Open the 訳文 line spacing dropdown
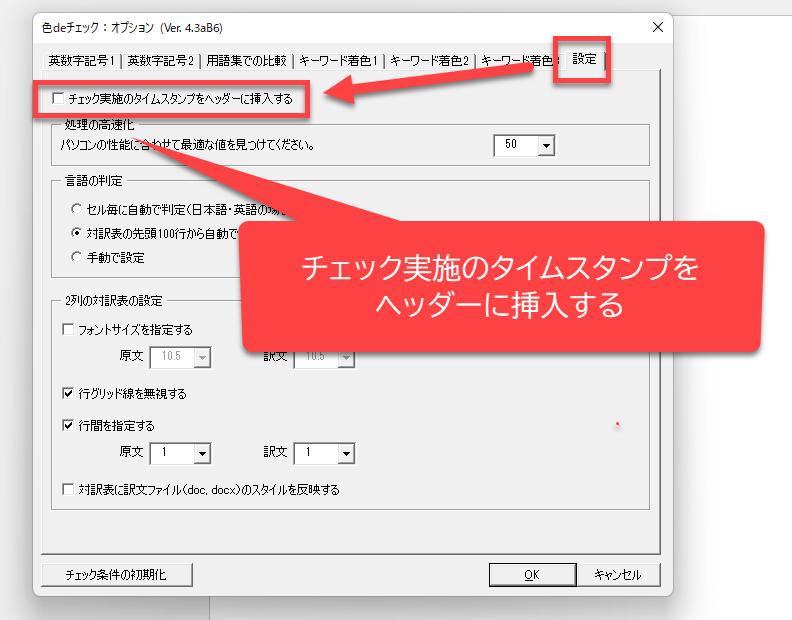Screen dimensions: 792x620 pos(345,454)
